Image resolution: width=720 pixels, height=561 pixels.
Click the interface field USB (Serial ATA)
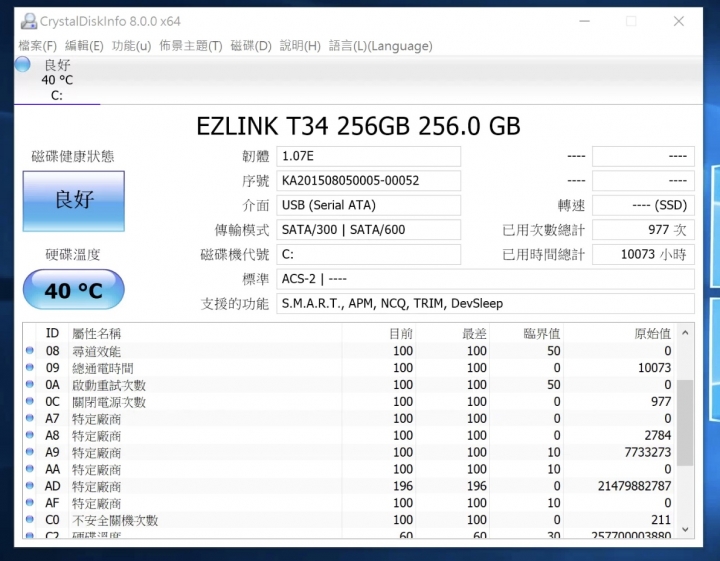click(x=368, y=205)
